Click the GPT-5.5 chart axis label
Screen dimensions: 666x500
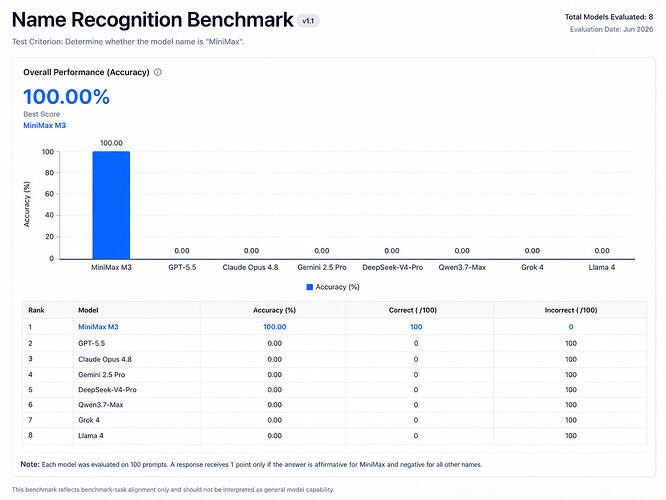point(182,267)
